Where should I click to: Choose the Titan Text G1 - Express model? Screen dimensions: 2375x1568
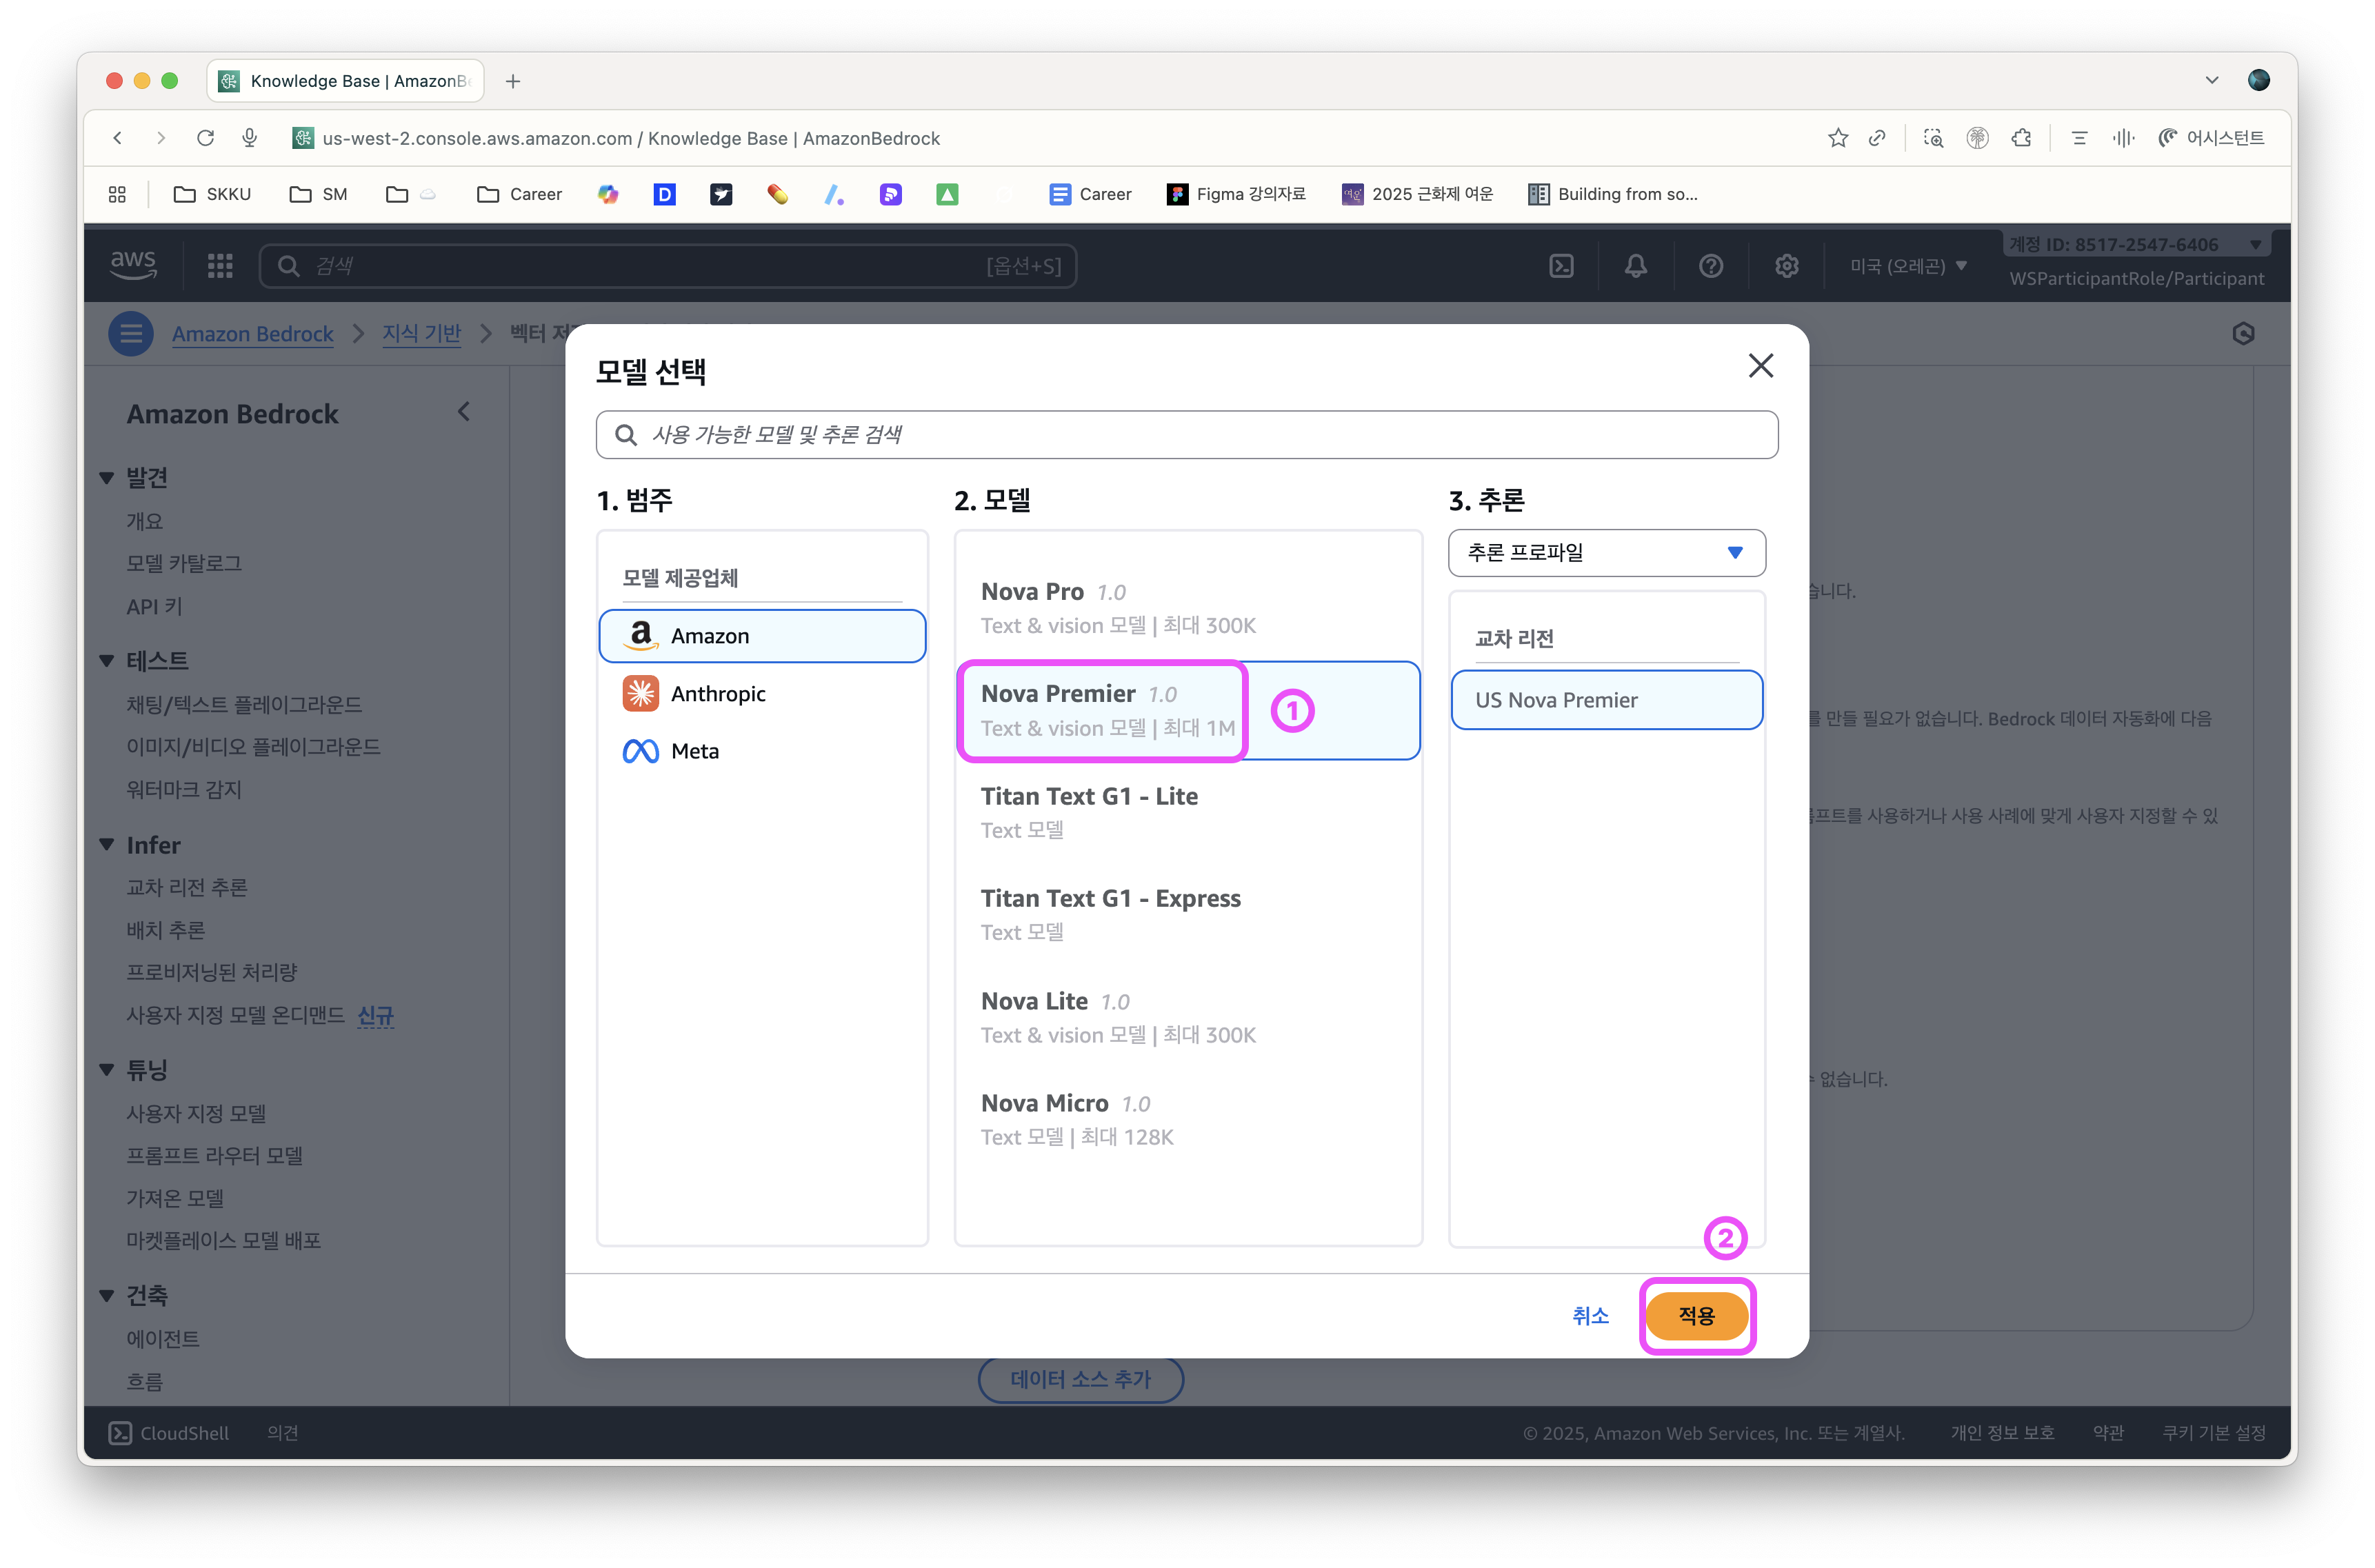(1188, 914)
